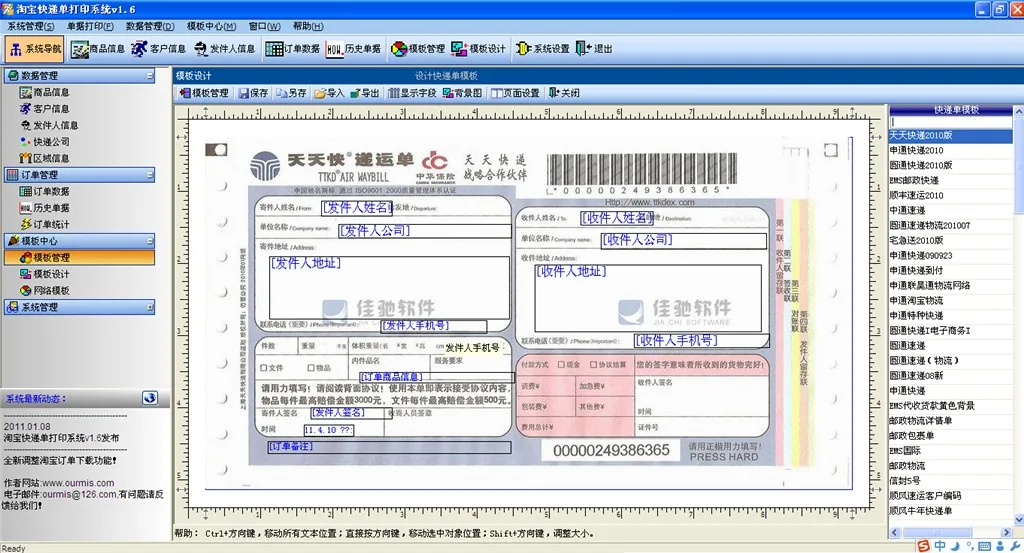This screenshot has height=553, width=1024.
Task: Click the template search input field
Action: [951, 122]
